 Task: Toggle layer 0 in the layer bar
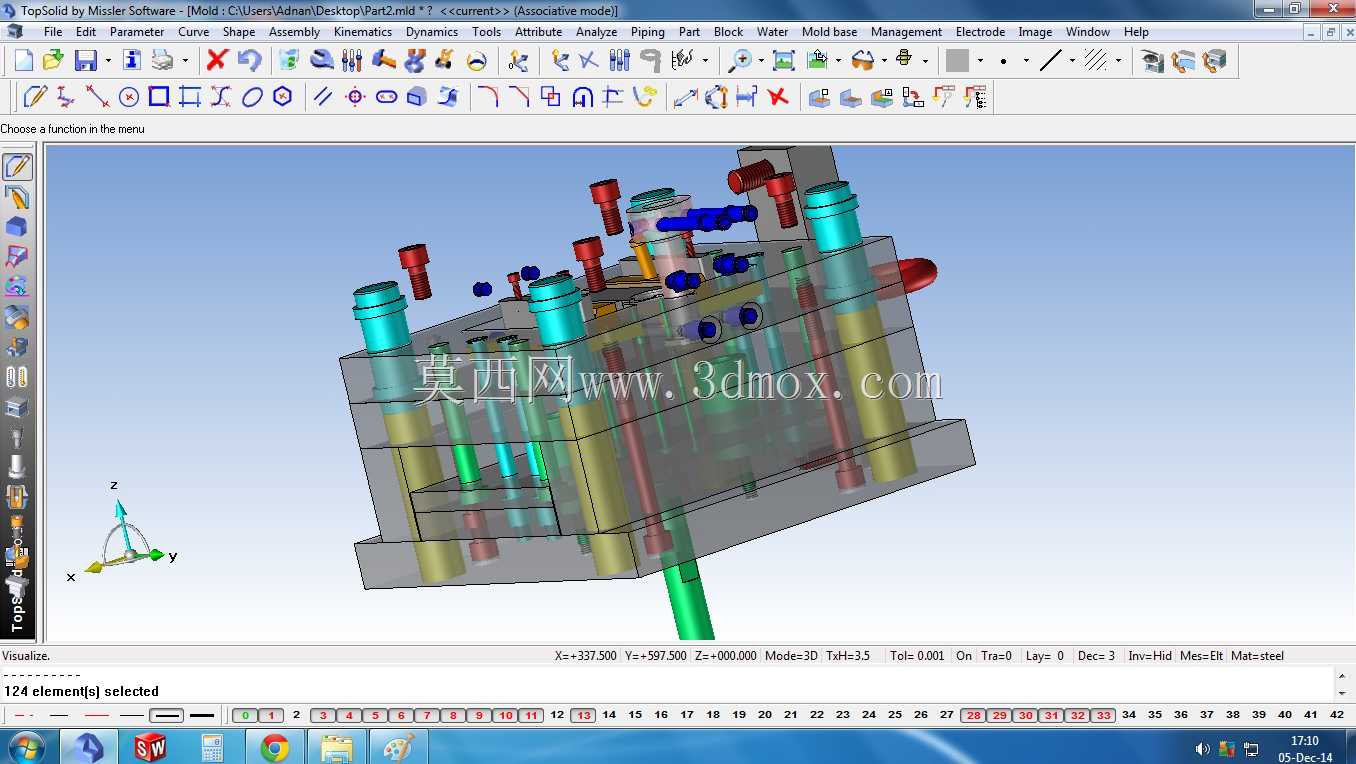(245, 715)
